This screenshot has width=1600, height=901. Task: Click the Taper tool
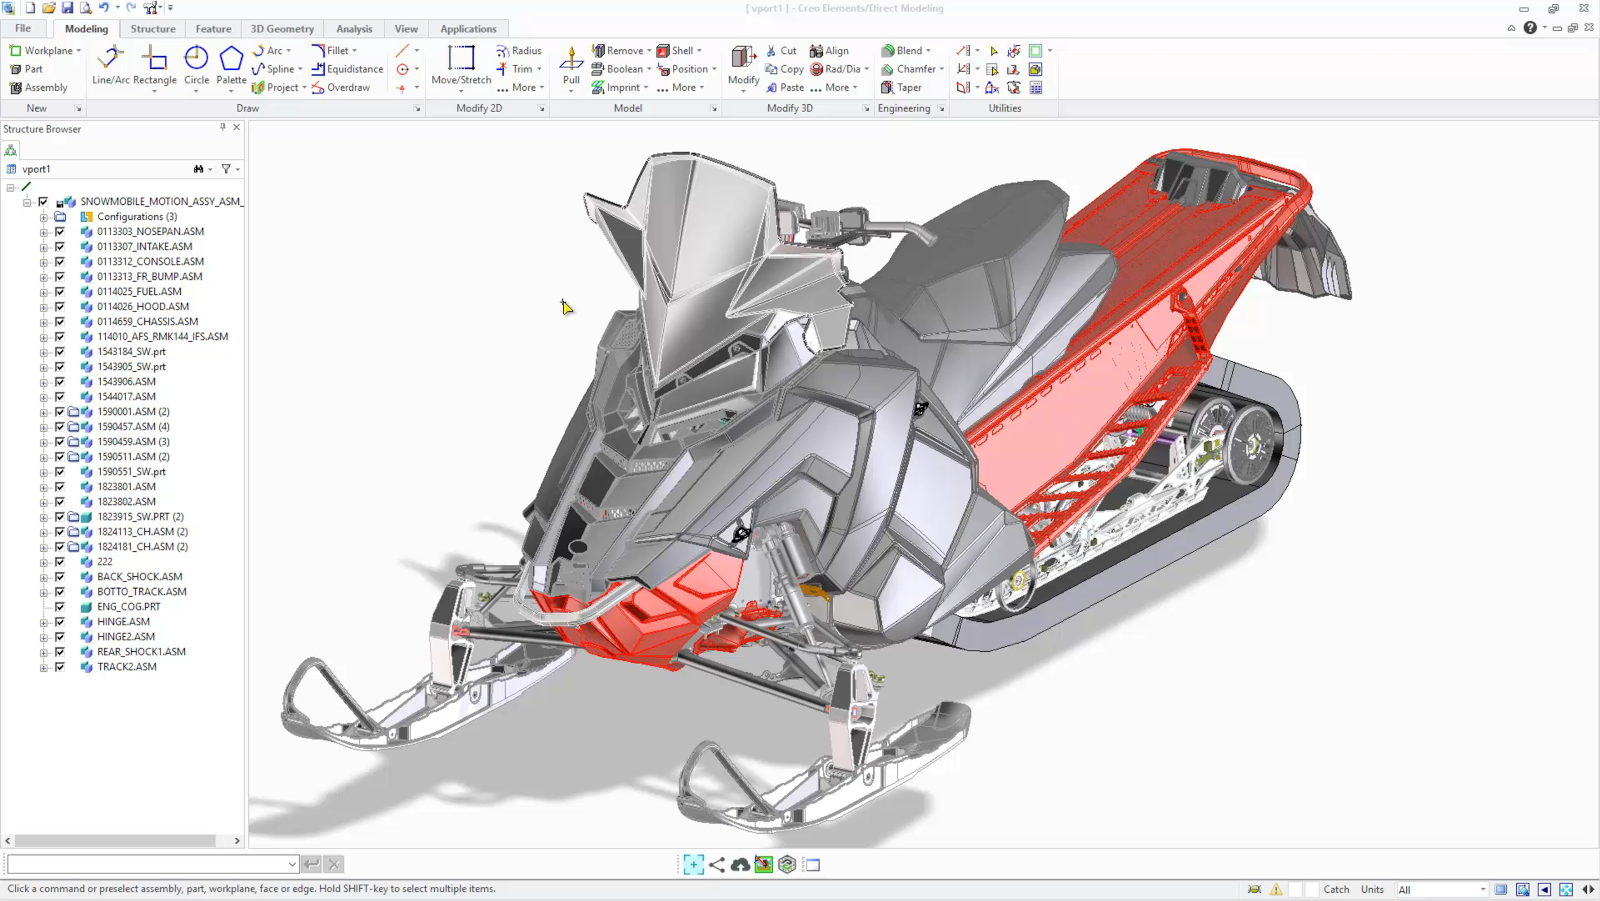[904, 87]
